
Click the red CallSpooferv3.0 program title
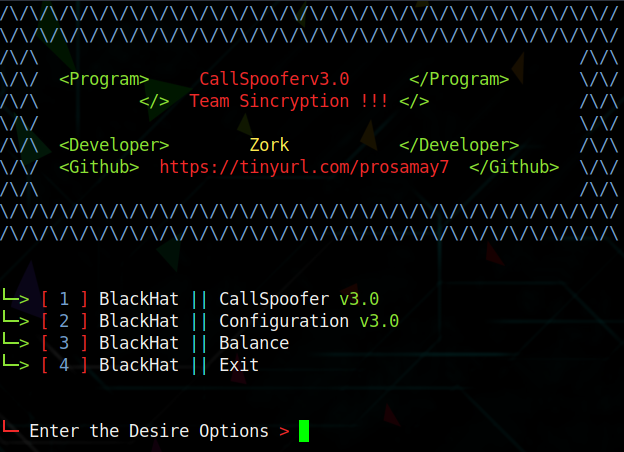274,79
